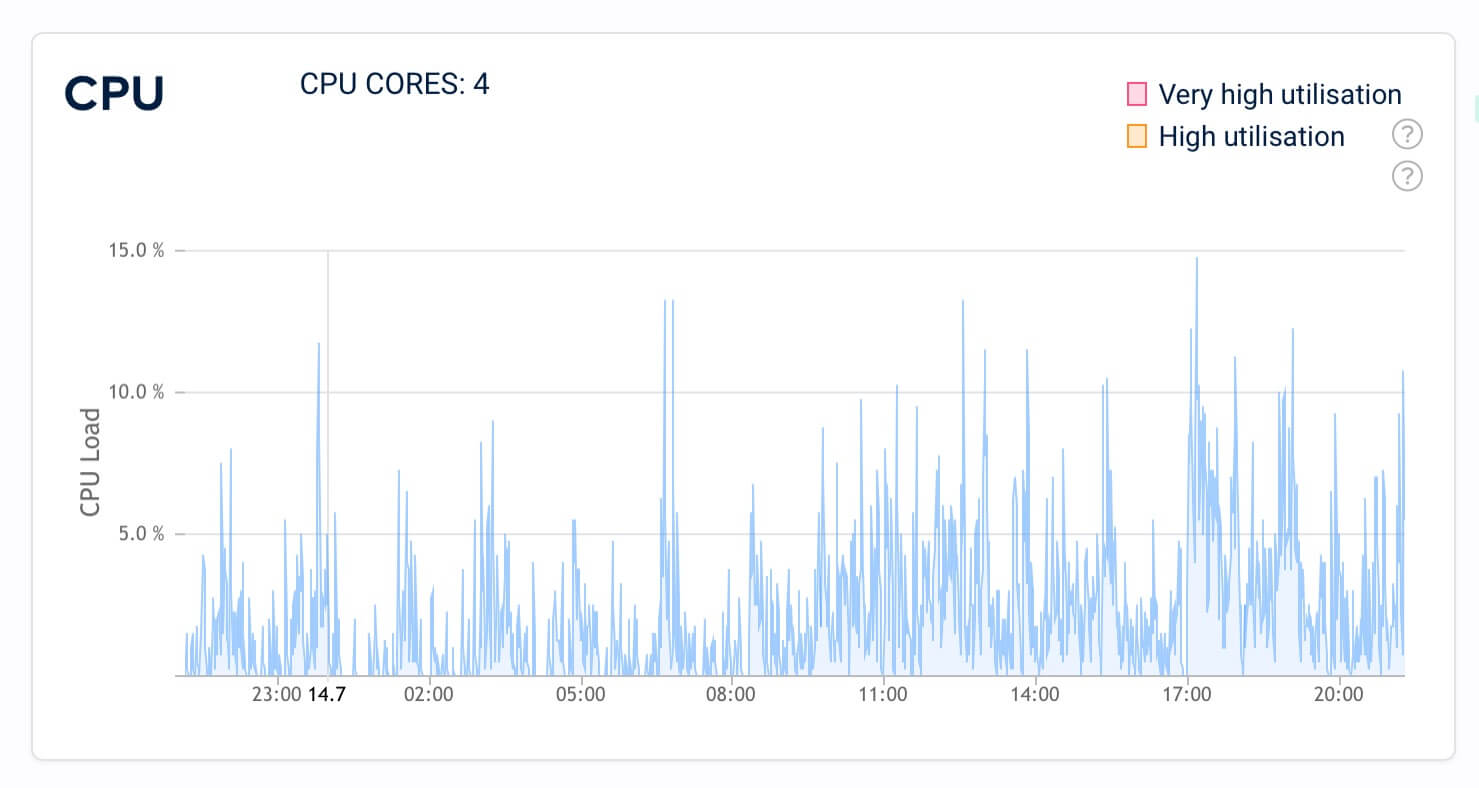1479x788 pixels.
Task: Click the 5.0 % y-axis label
Action: click(141, 534)
